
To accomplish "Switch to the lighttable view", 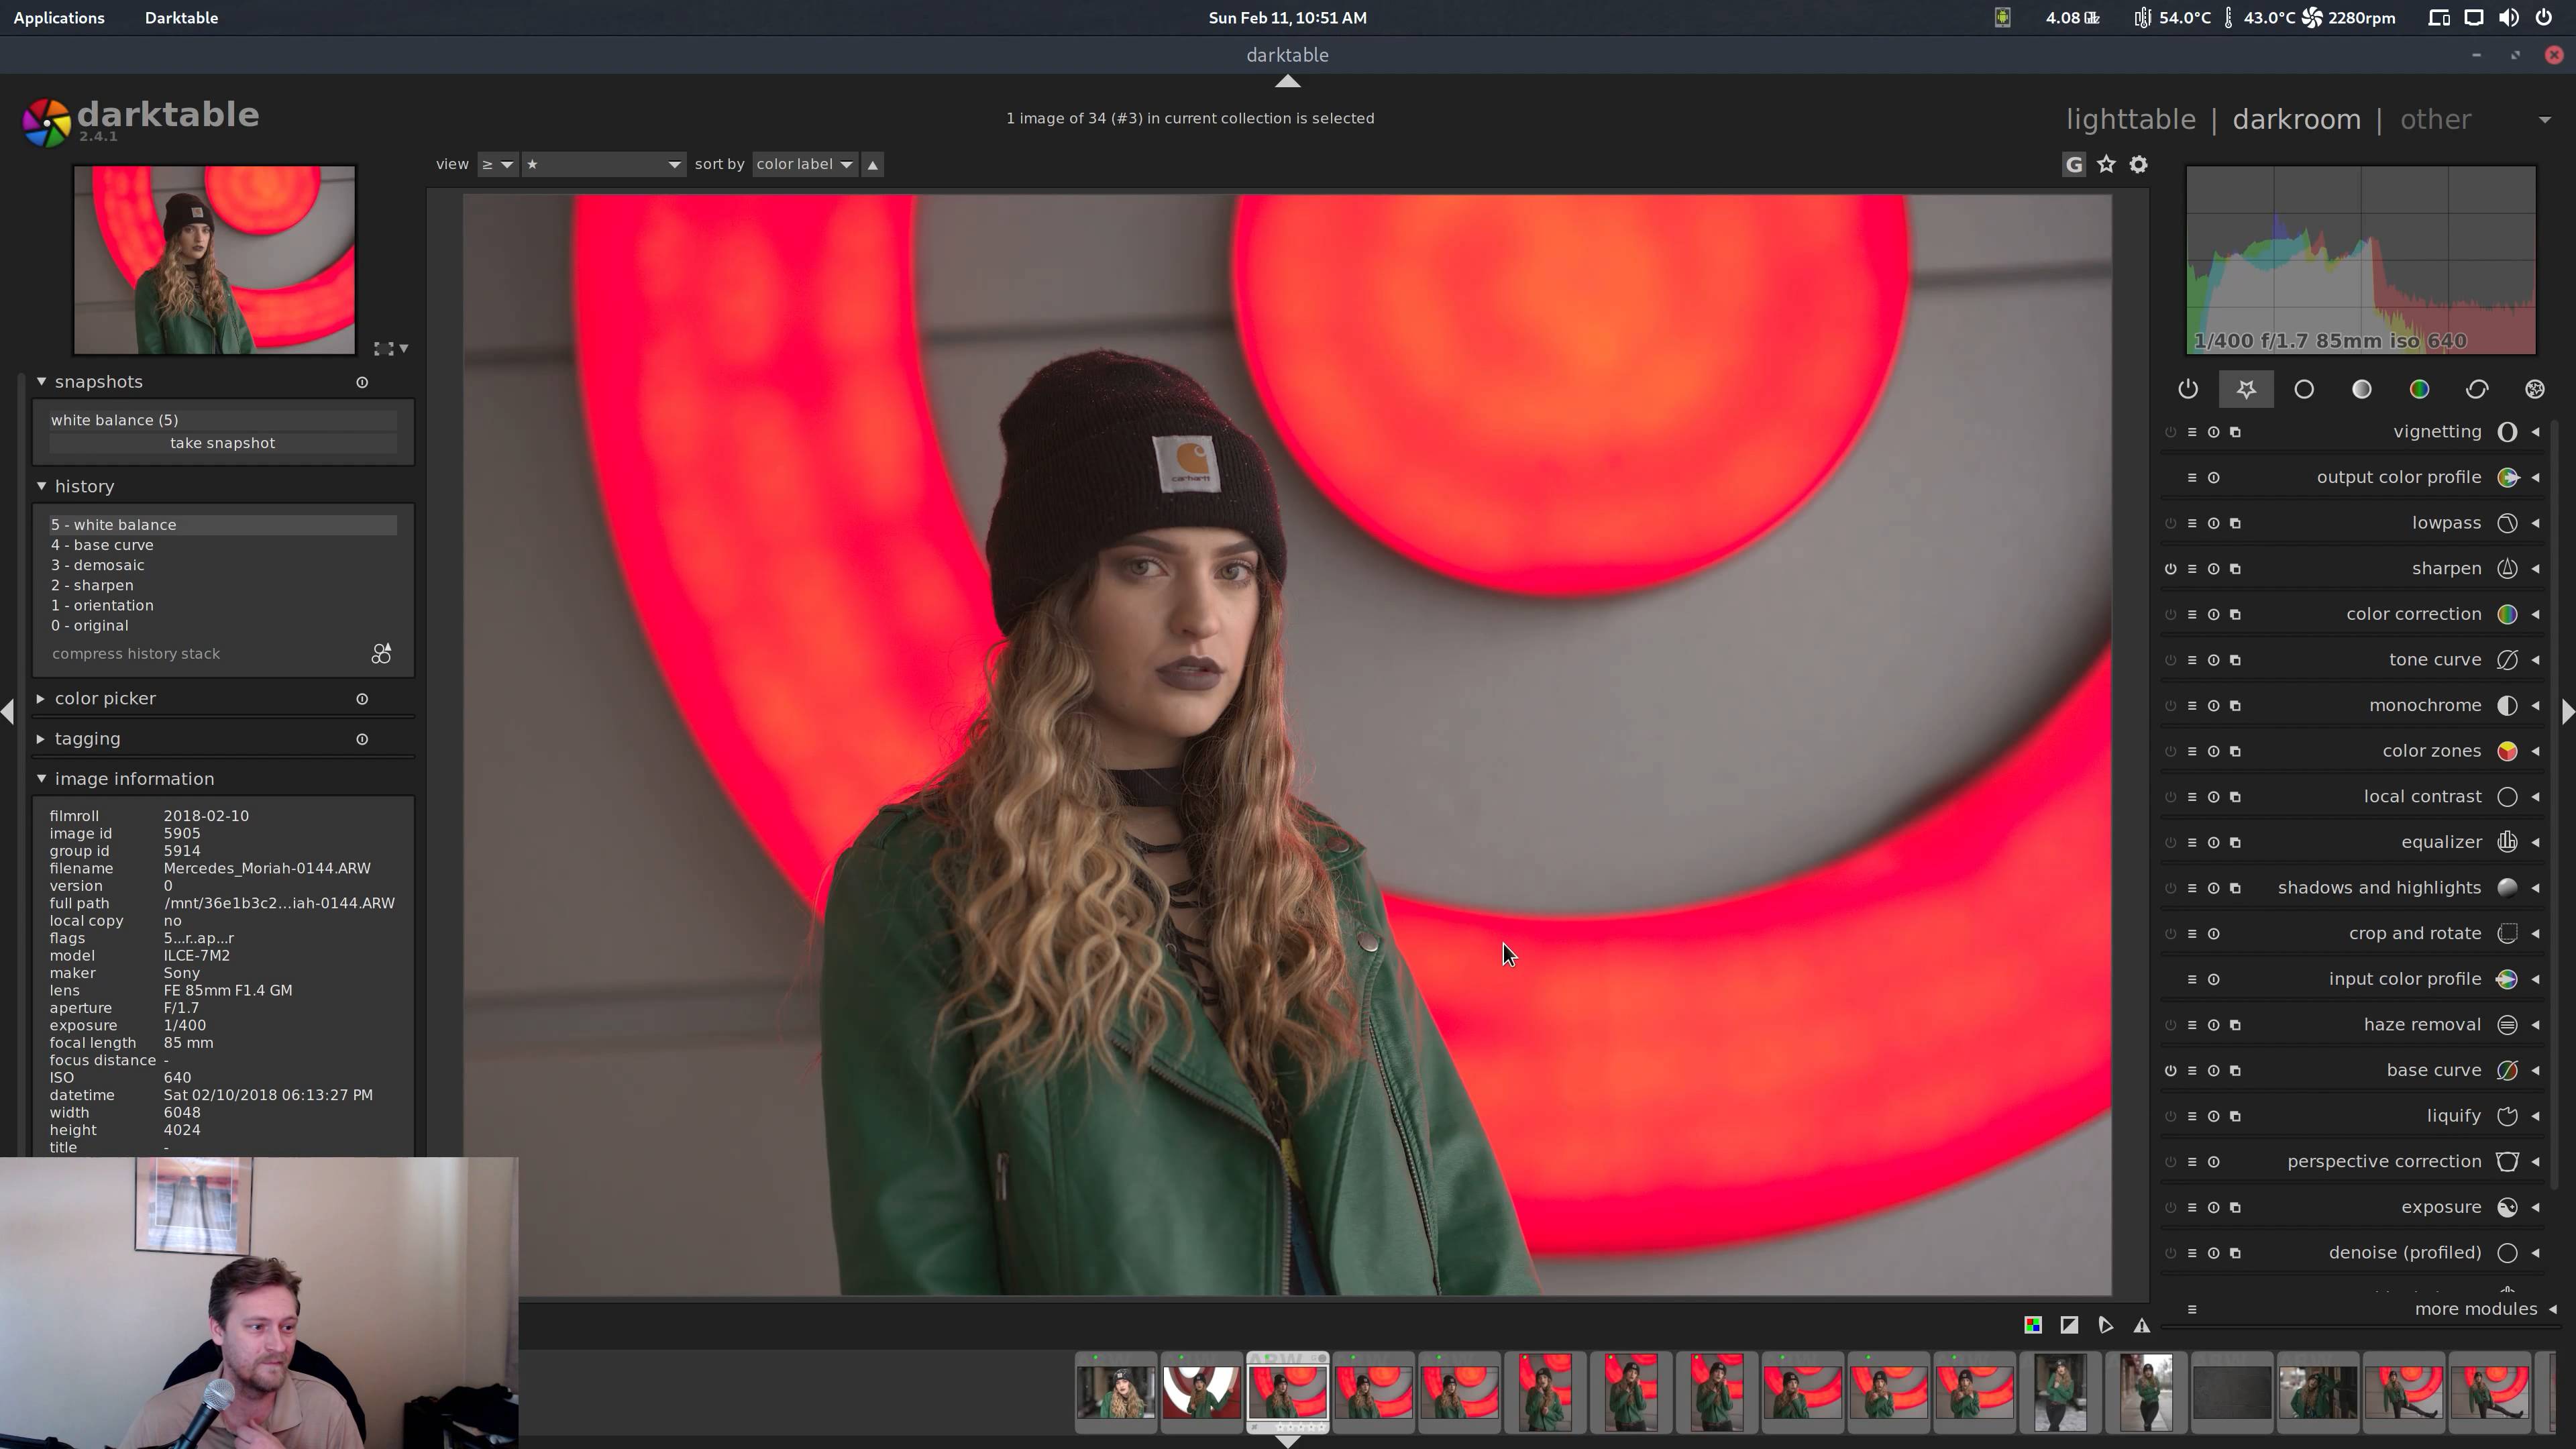I will click(2130, 120).
